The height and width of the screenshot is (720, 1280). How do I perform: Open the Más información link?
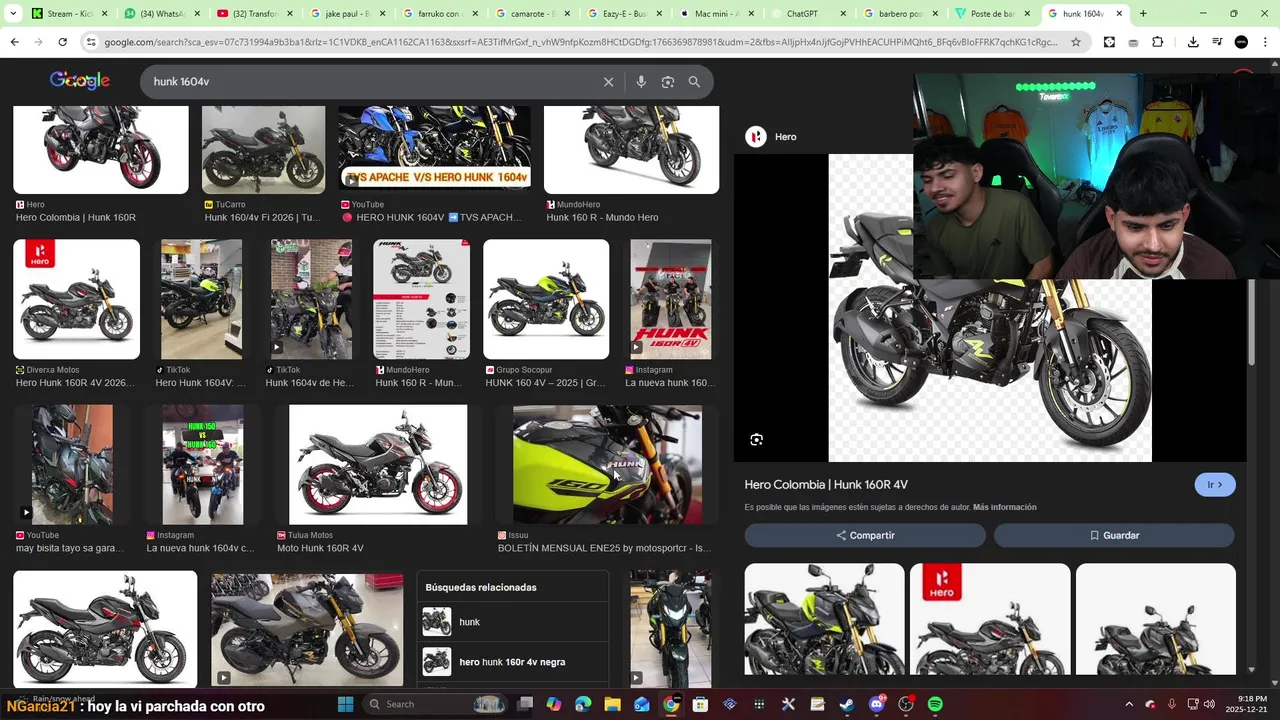(1004, 507)
